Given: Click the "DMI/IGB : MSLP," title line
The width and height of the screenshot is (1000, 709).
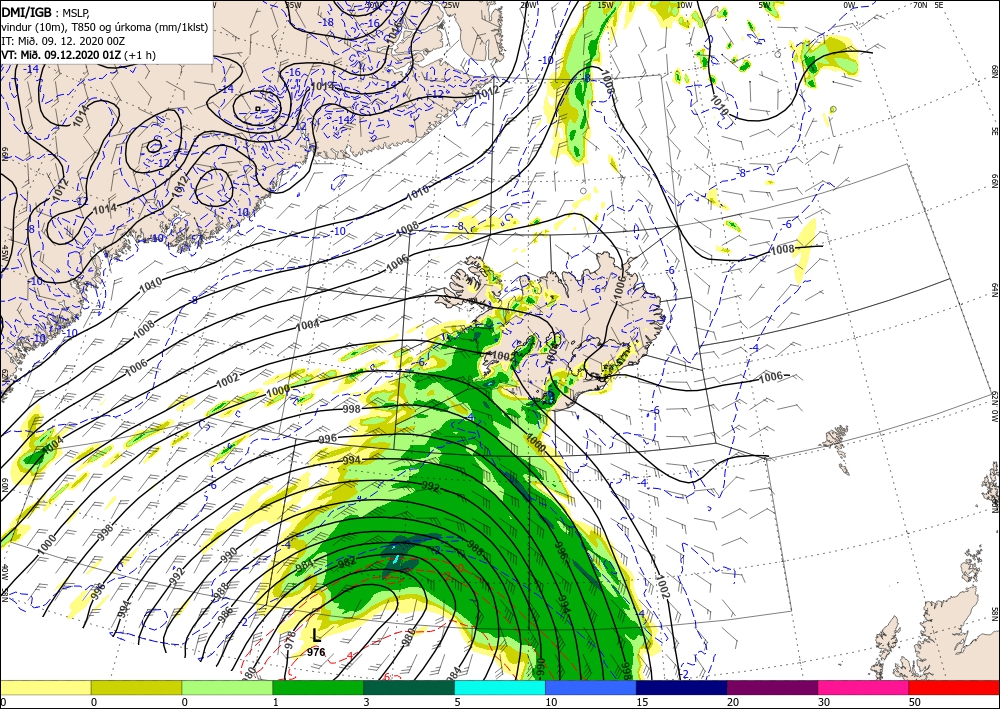Looking at the screenshot, I should 45,11.
